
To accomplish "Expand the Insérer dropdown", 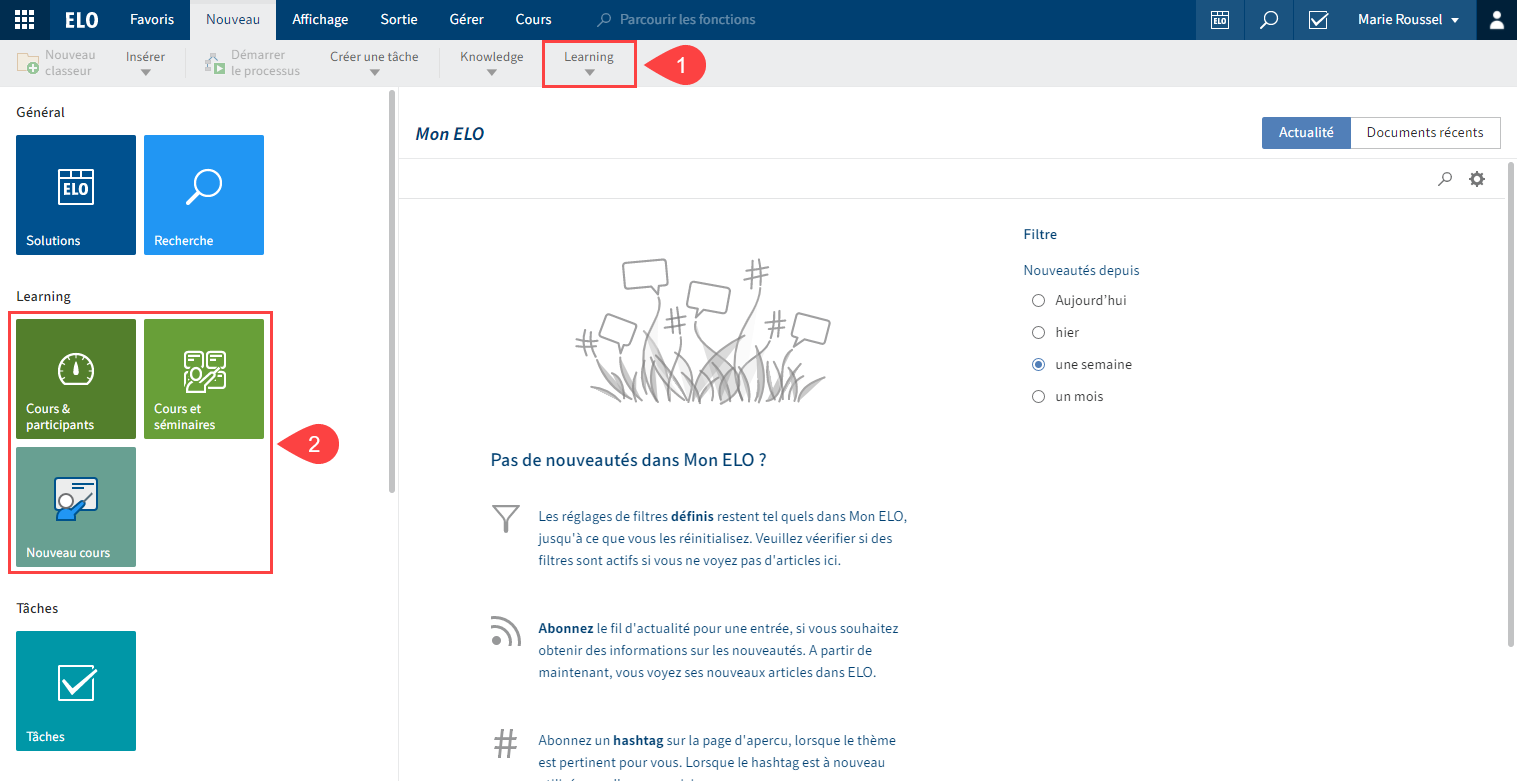I will pyautogui.click(x=146, y=63).
